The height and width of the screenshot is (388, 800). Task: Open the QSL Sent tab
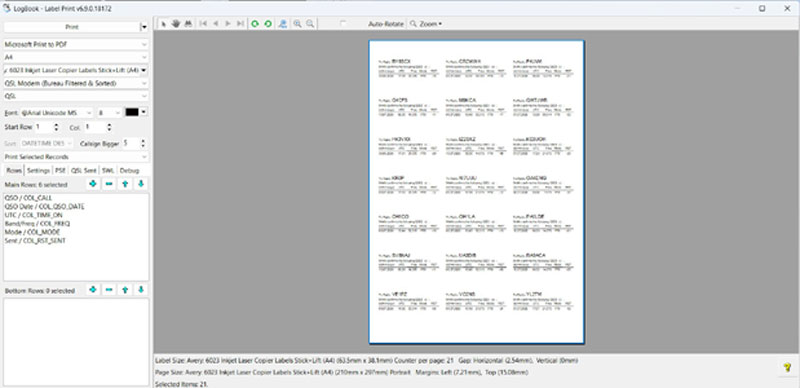tap(83, 171)
